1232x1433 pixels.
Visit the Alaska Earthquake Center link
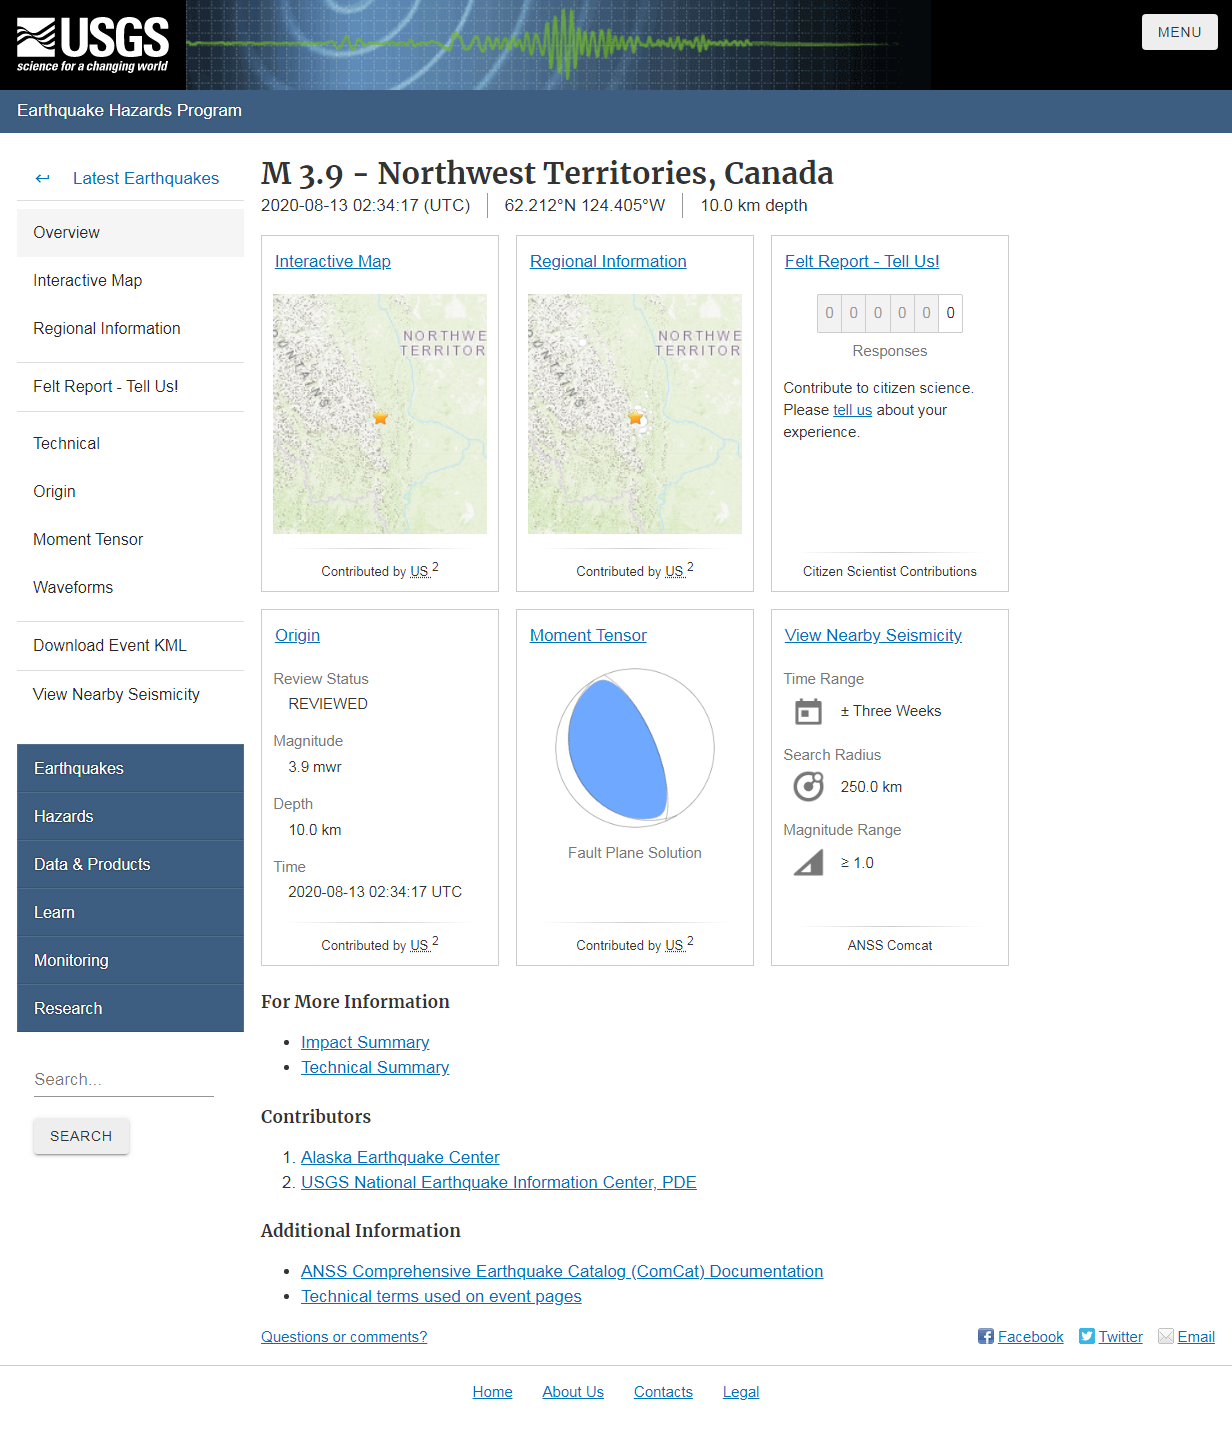tap(400, 1157)
